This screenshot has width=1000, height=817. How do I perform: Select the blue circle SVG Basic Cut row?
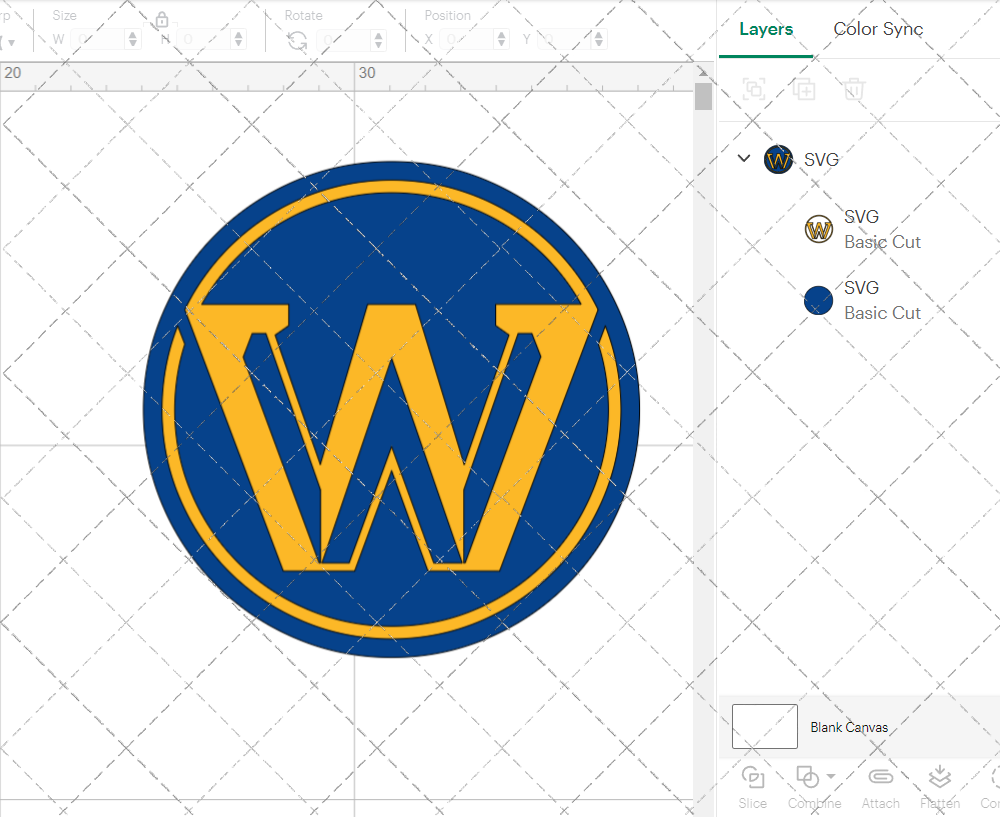[862, 300]
